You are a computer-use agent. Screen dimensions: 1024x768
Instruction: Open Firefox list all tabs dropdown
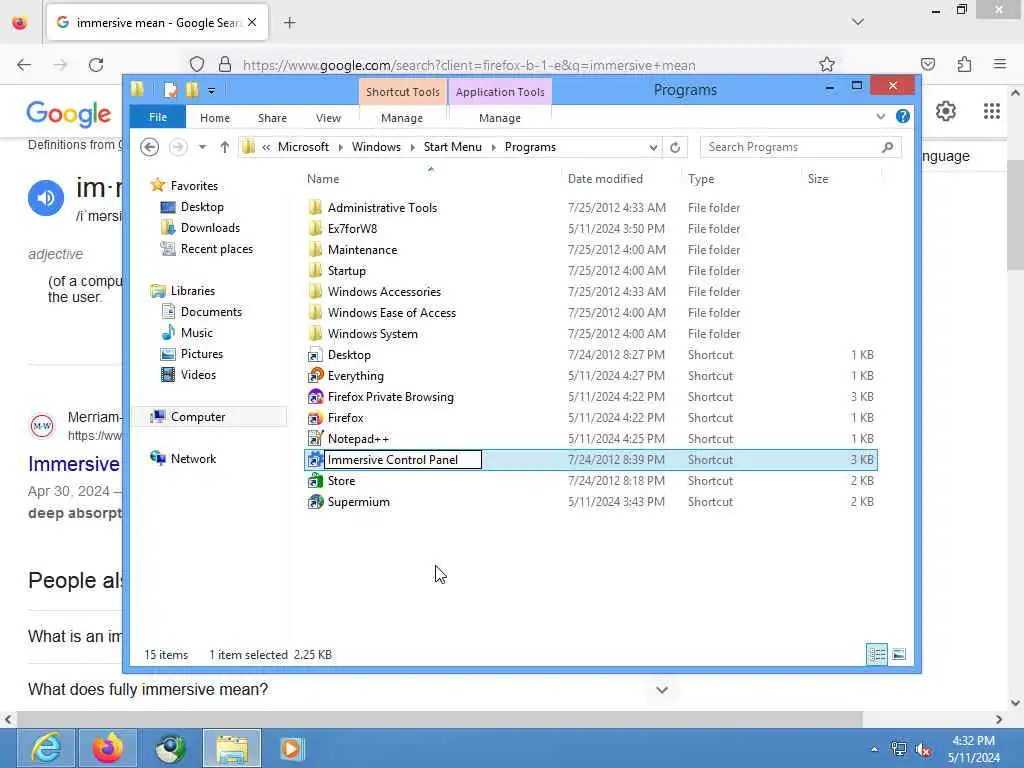(x=857, y=22)
